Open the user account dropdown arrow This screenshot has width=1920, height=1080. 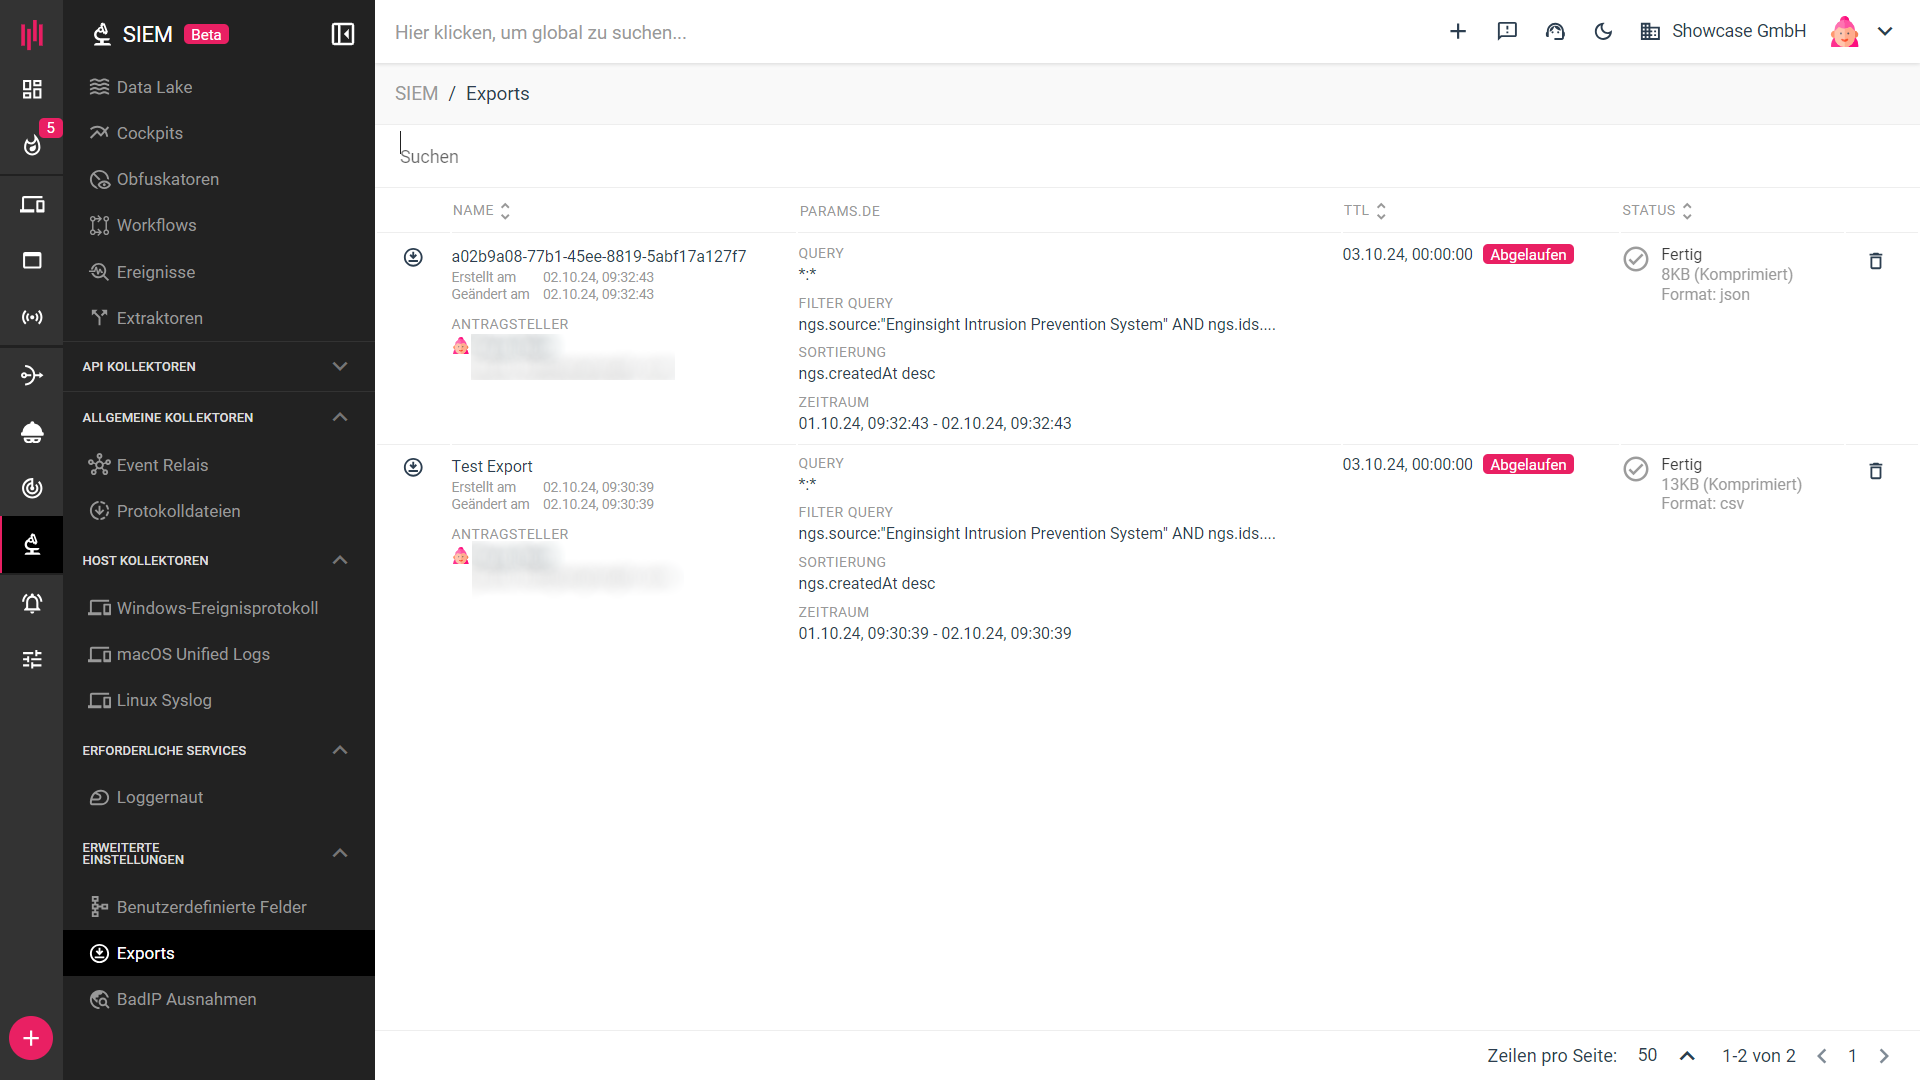tap(1885, 31)
